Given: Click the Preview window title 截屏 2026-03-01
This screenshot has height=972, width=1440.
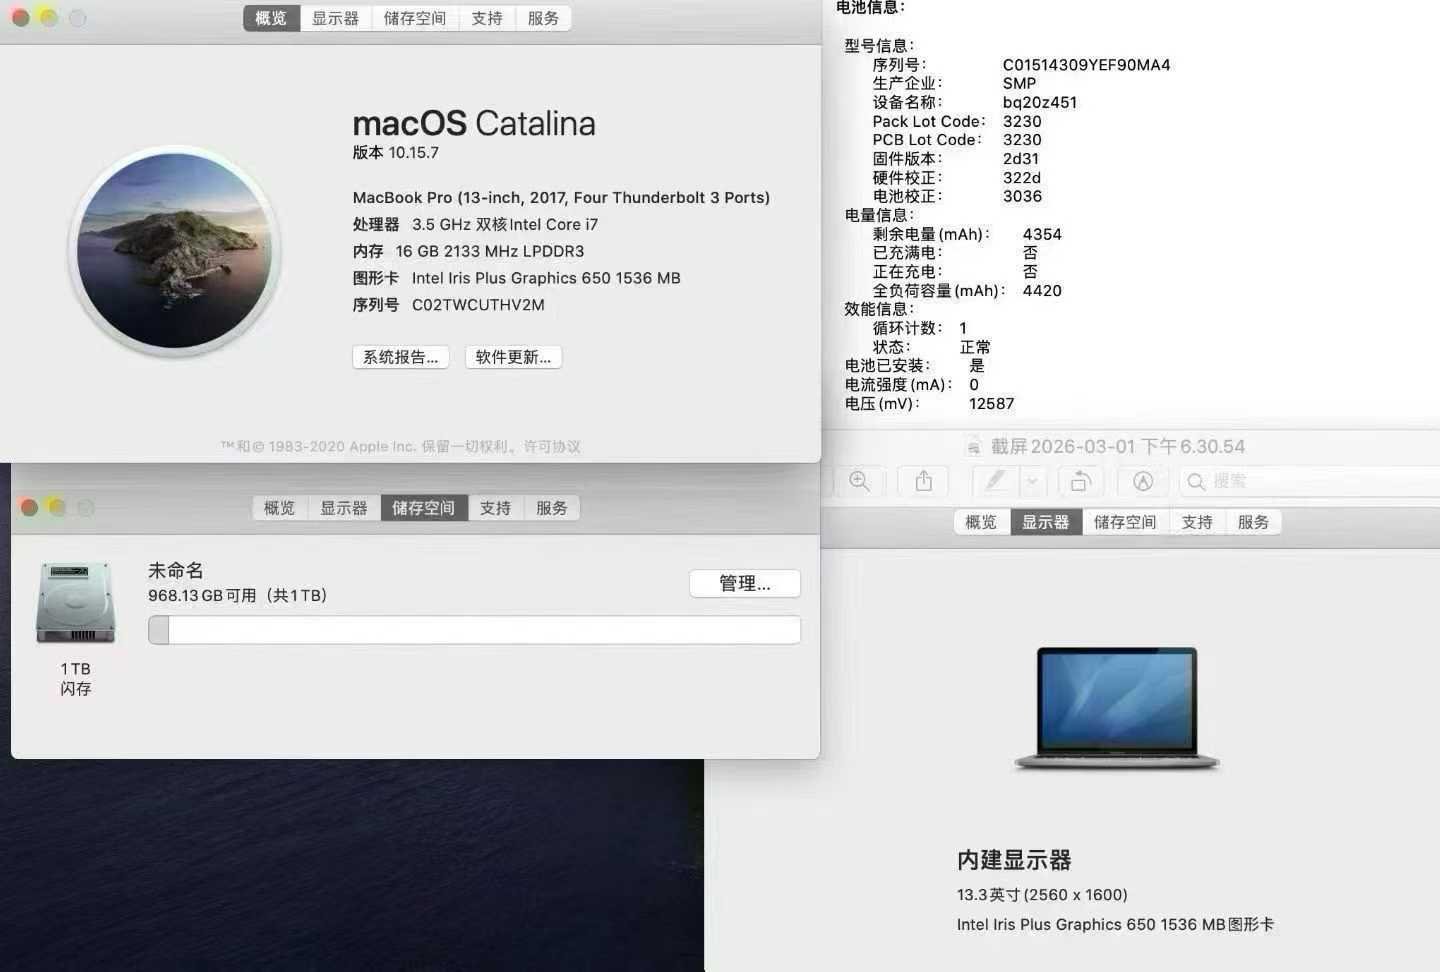Looking at the screenshot, I should [1117, 446].
